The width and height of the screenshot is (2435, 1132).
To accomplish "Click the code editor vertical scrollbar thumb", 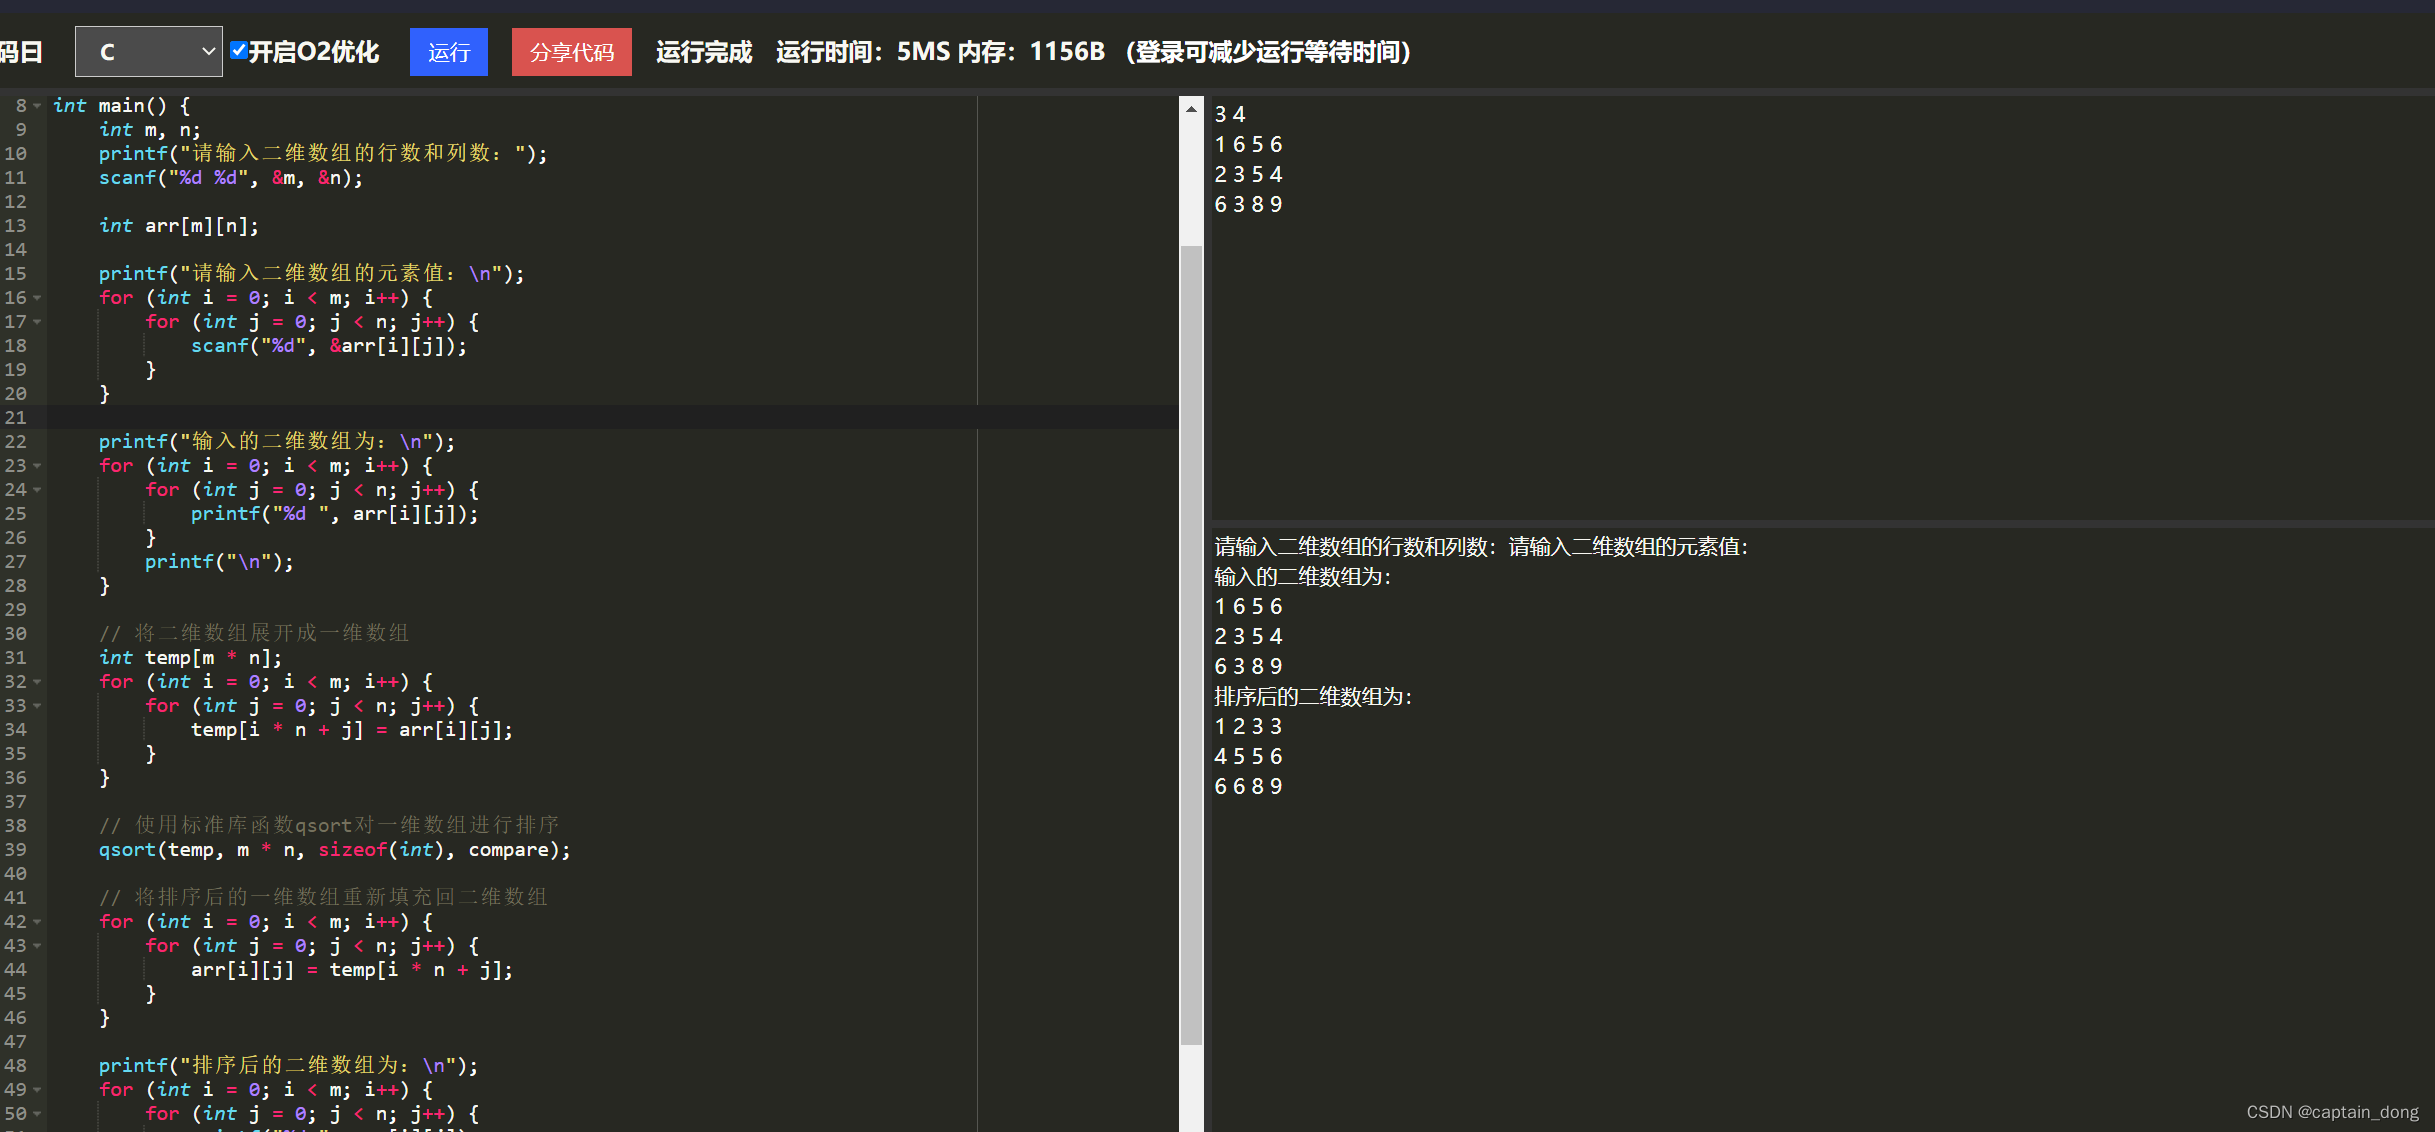I will [1191, 645].
